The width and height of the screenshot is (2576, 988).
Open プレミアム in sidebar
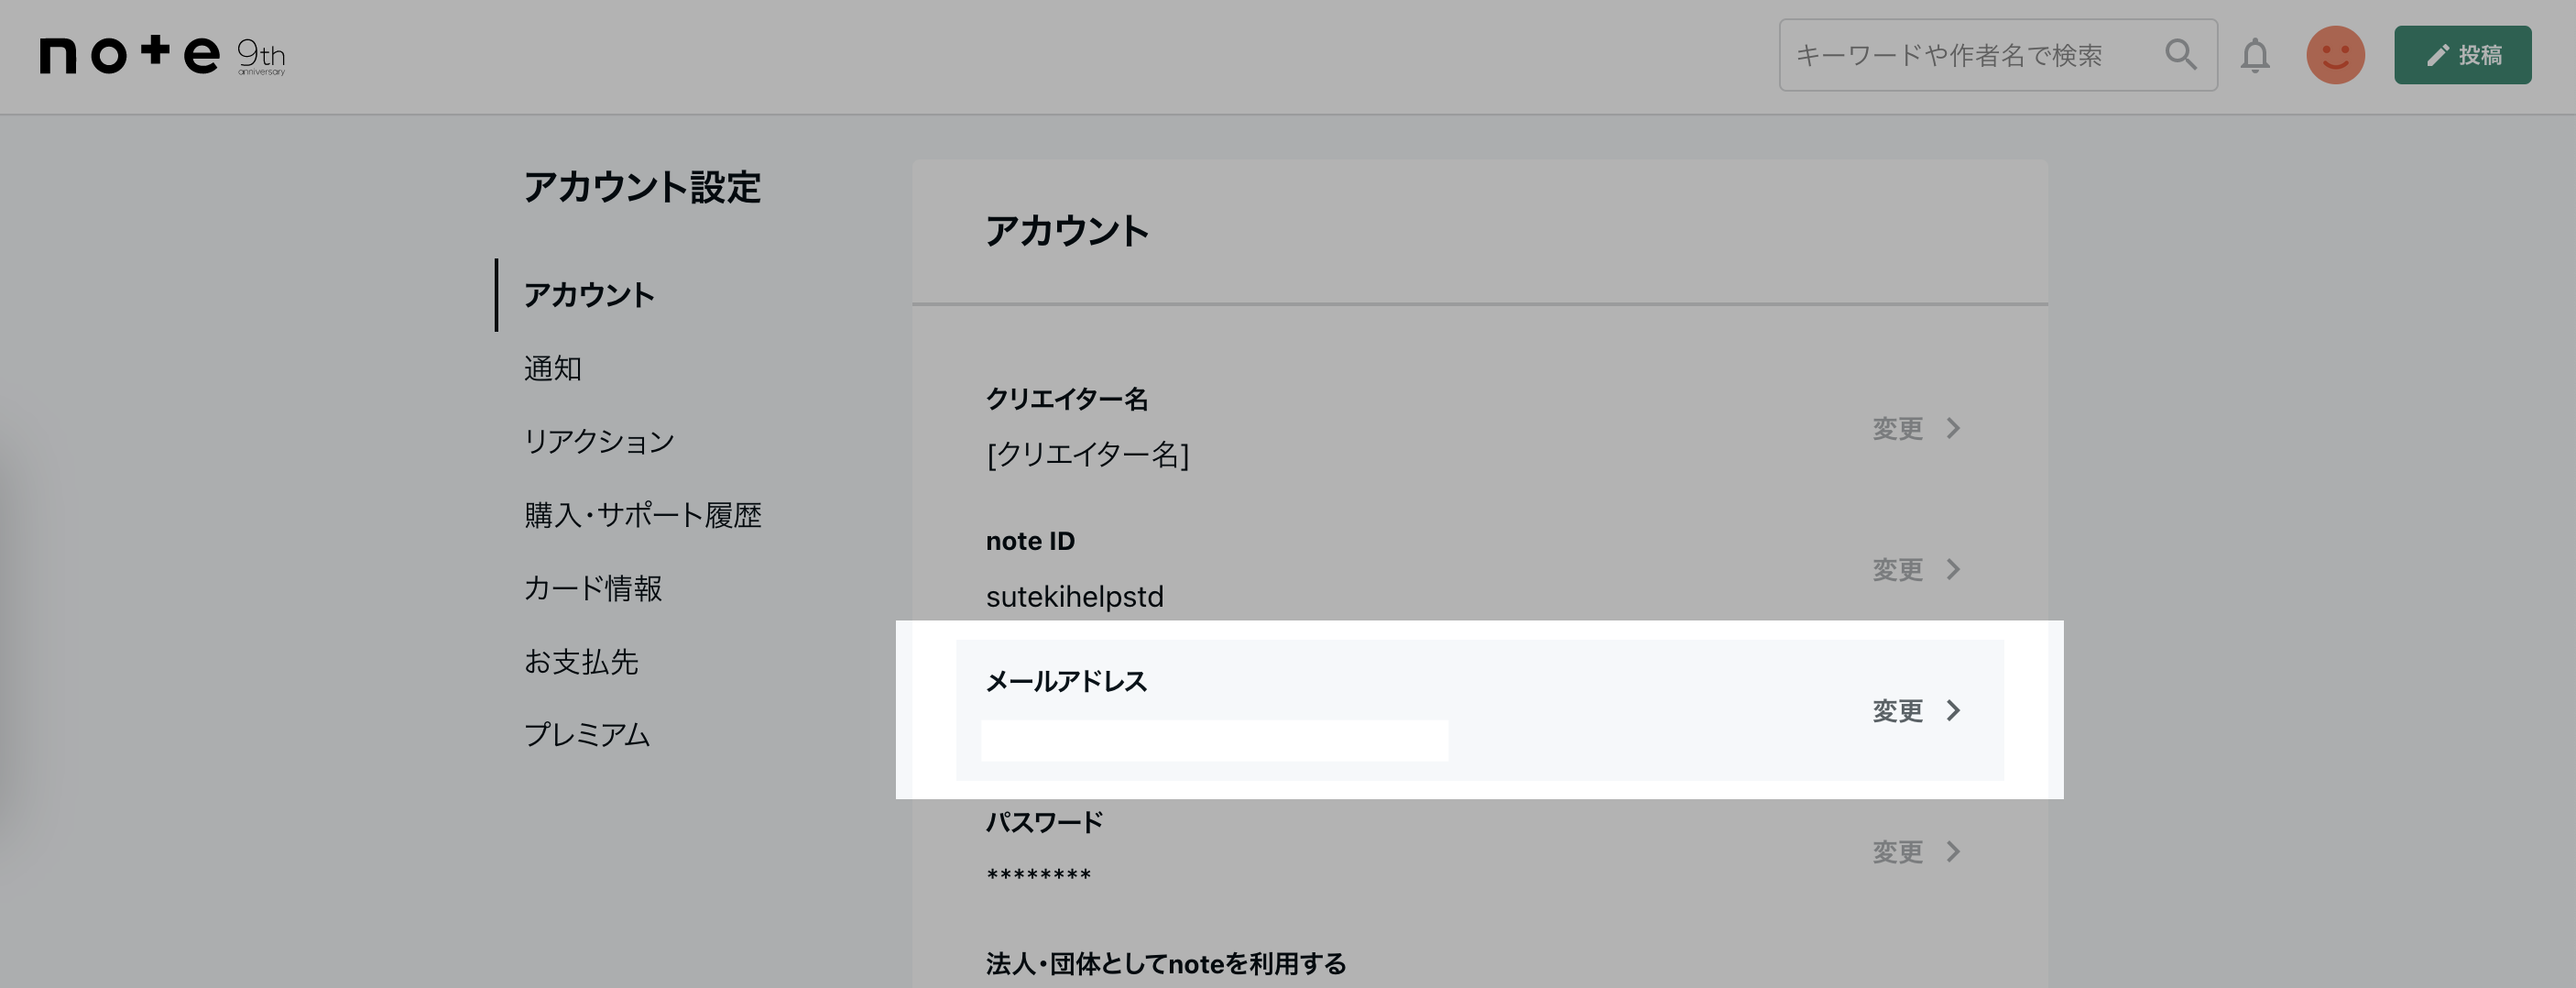pyautogui.click(x=587, y=734)
